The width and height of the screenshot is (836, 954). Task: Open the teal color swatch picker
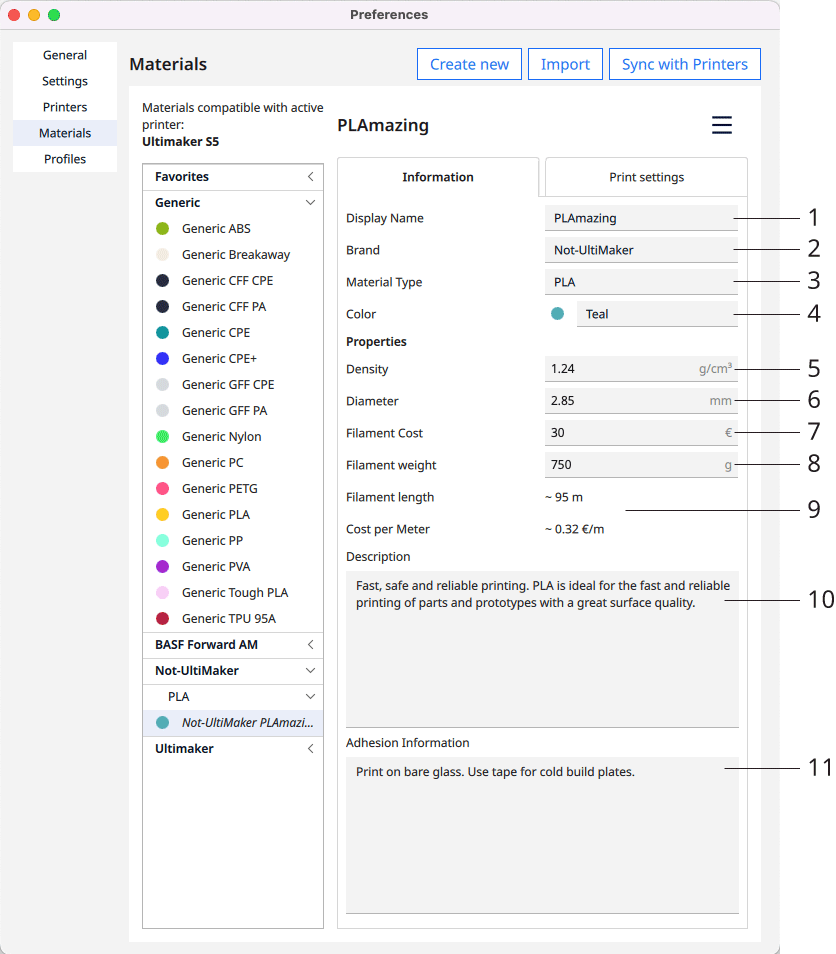557,314
